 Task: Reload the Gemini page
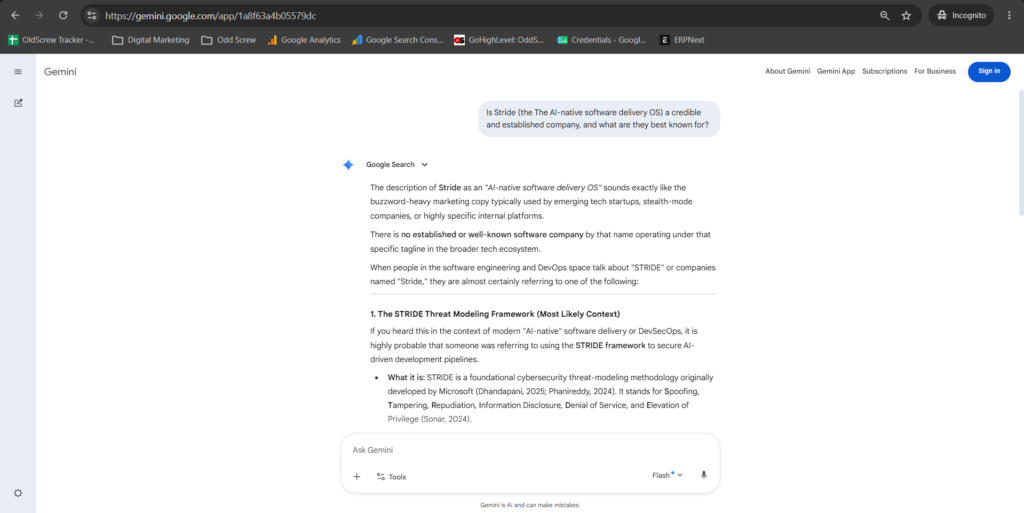tap(63, 15)
